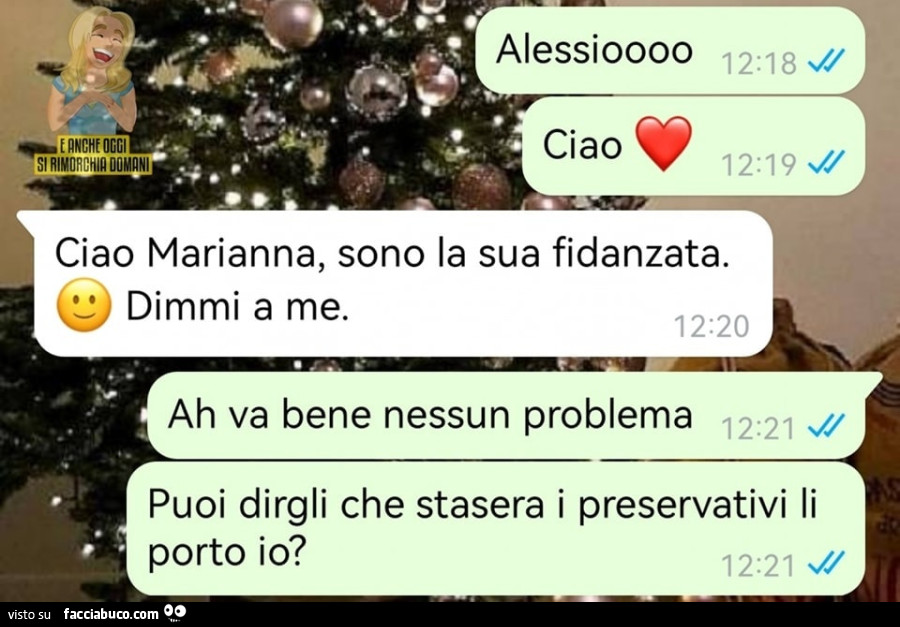Open the facciabuco.com link
The image size is (900, 627).
(110, 614)
